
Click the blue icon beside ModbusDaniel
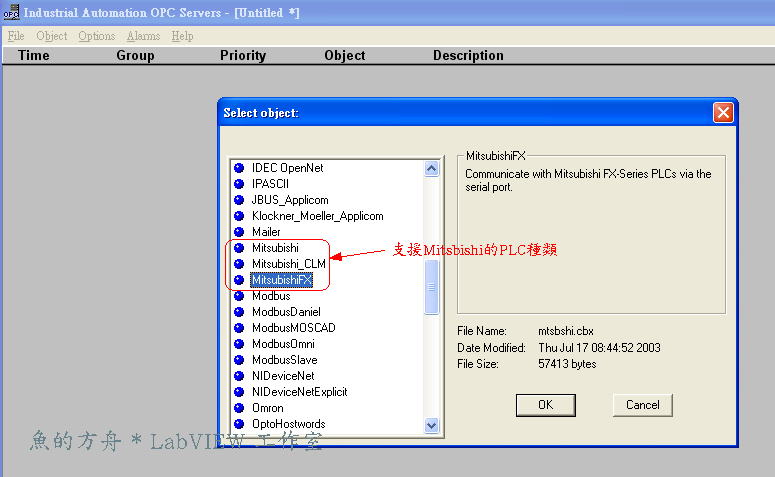tap(239, 312)
